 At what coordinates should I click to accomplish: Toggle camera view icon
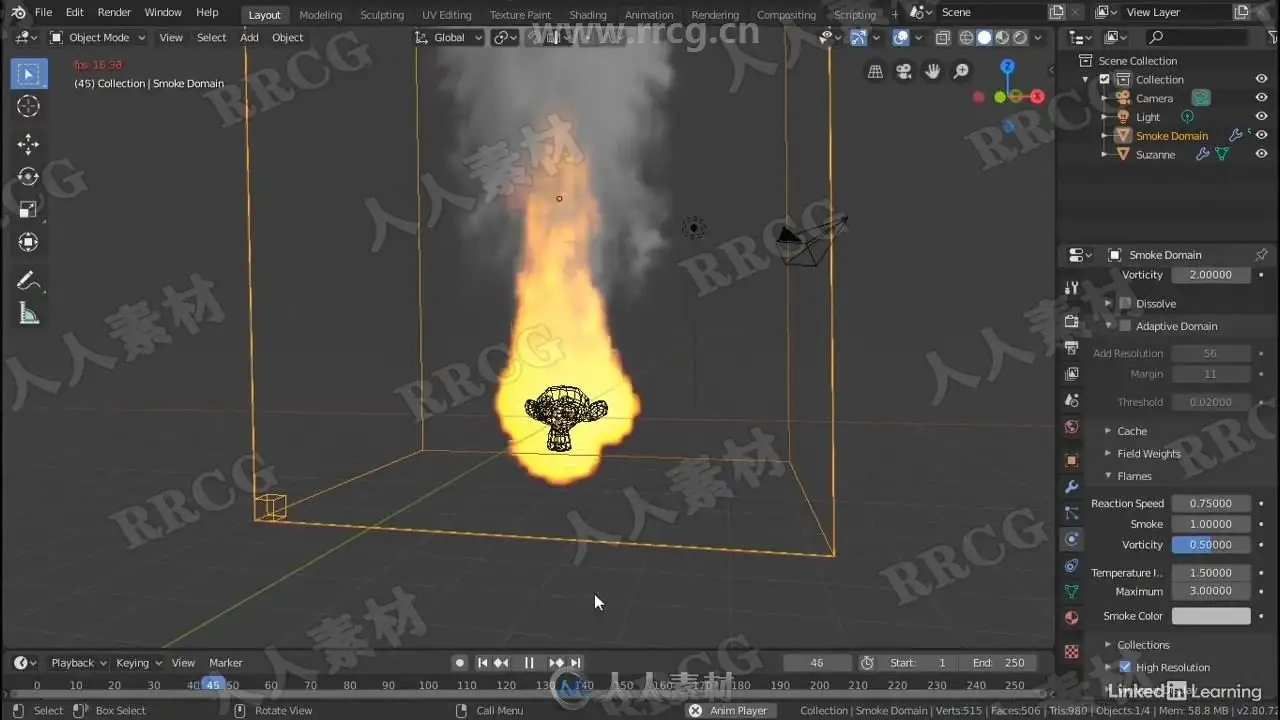(904, 71)
